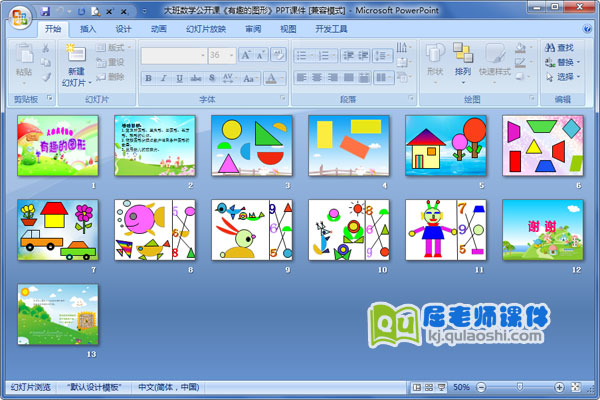
Task: Switch to the Slide Show tab
Action: [205, 29]
